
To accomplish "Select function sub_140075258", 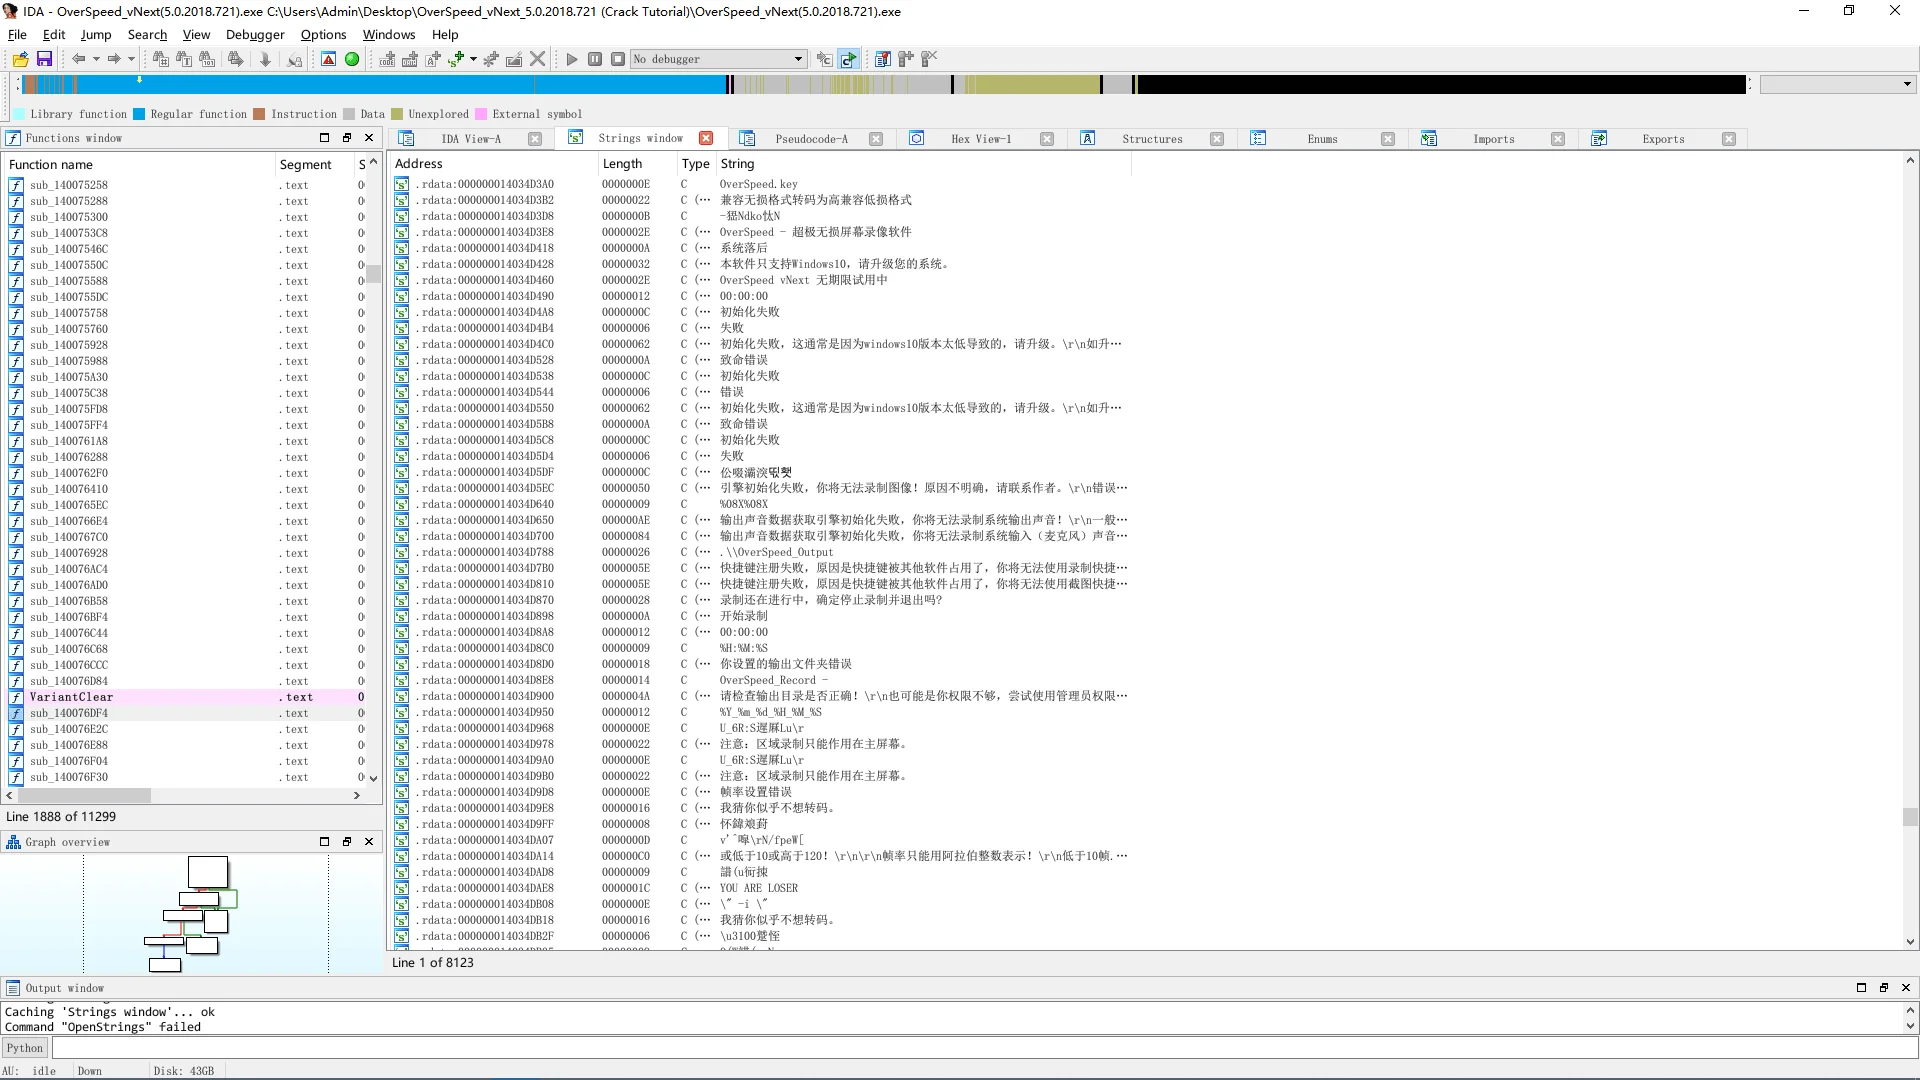I will point(186,185).
